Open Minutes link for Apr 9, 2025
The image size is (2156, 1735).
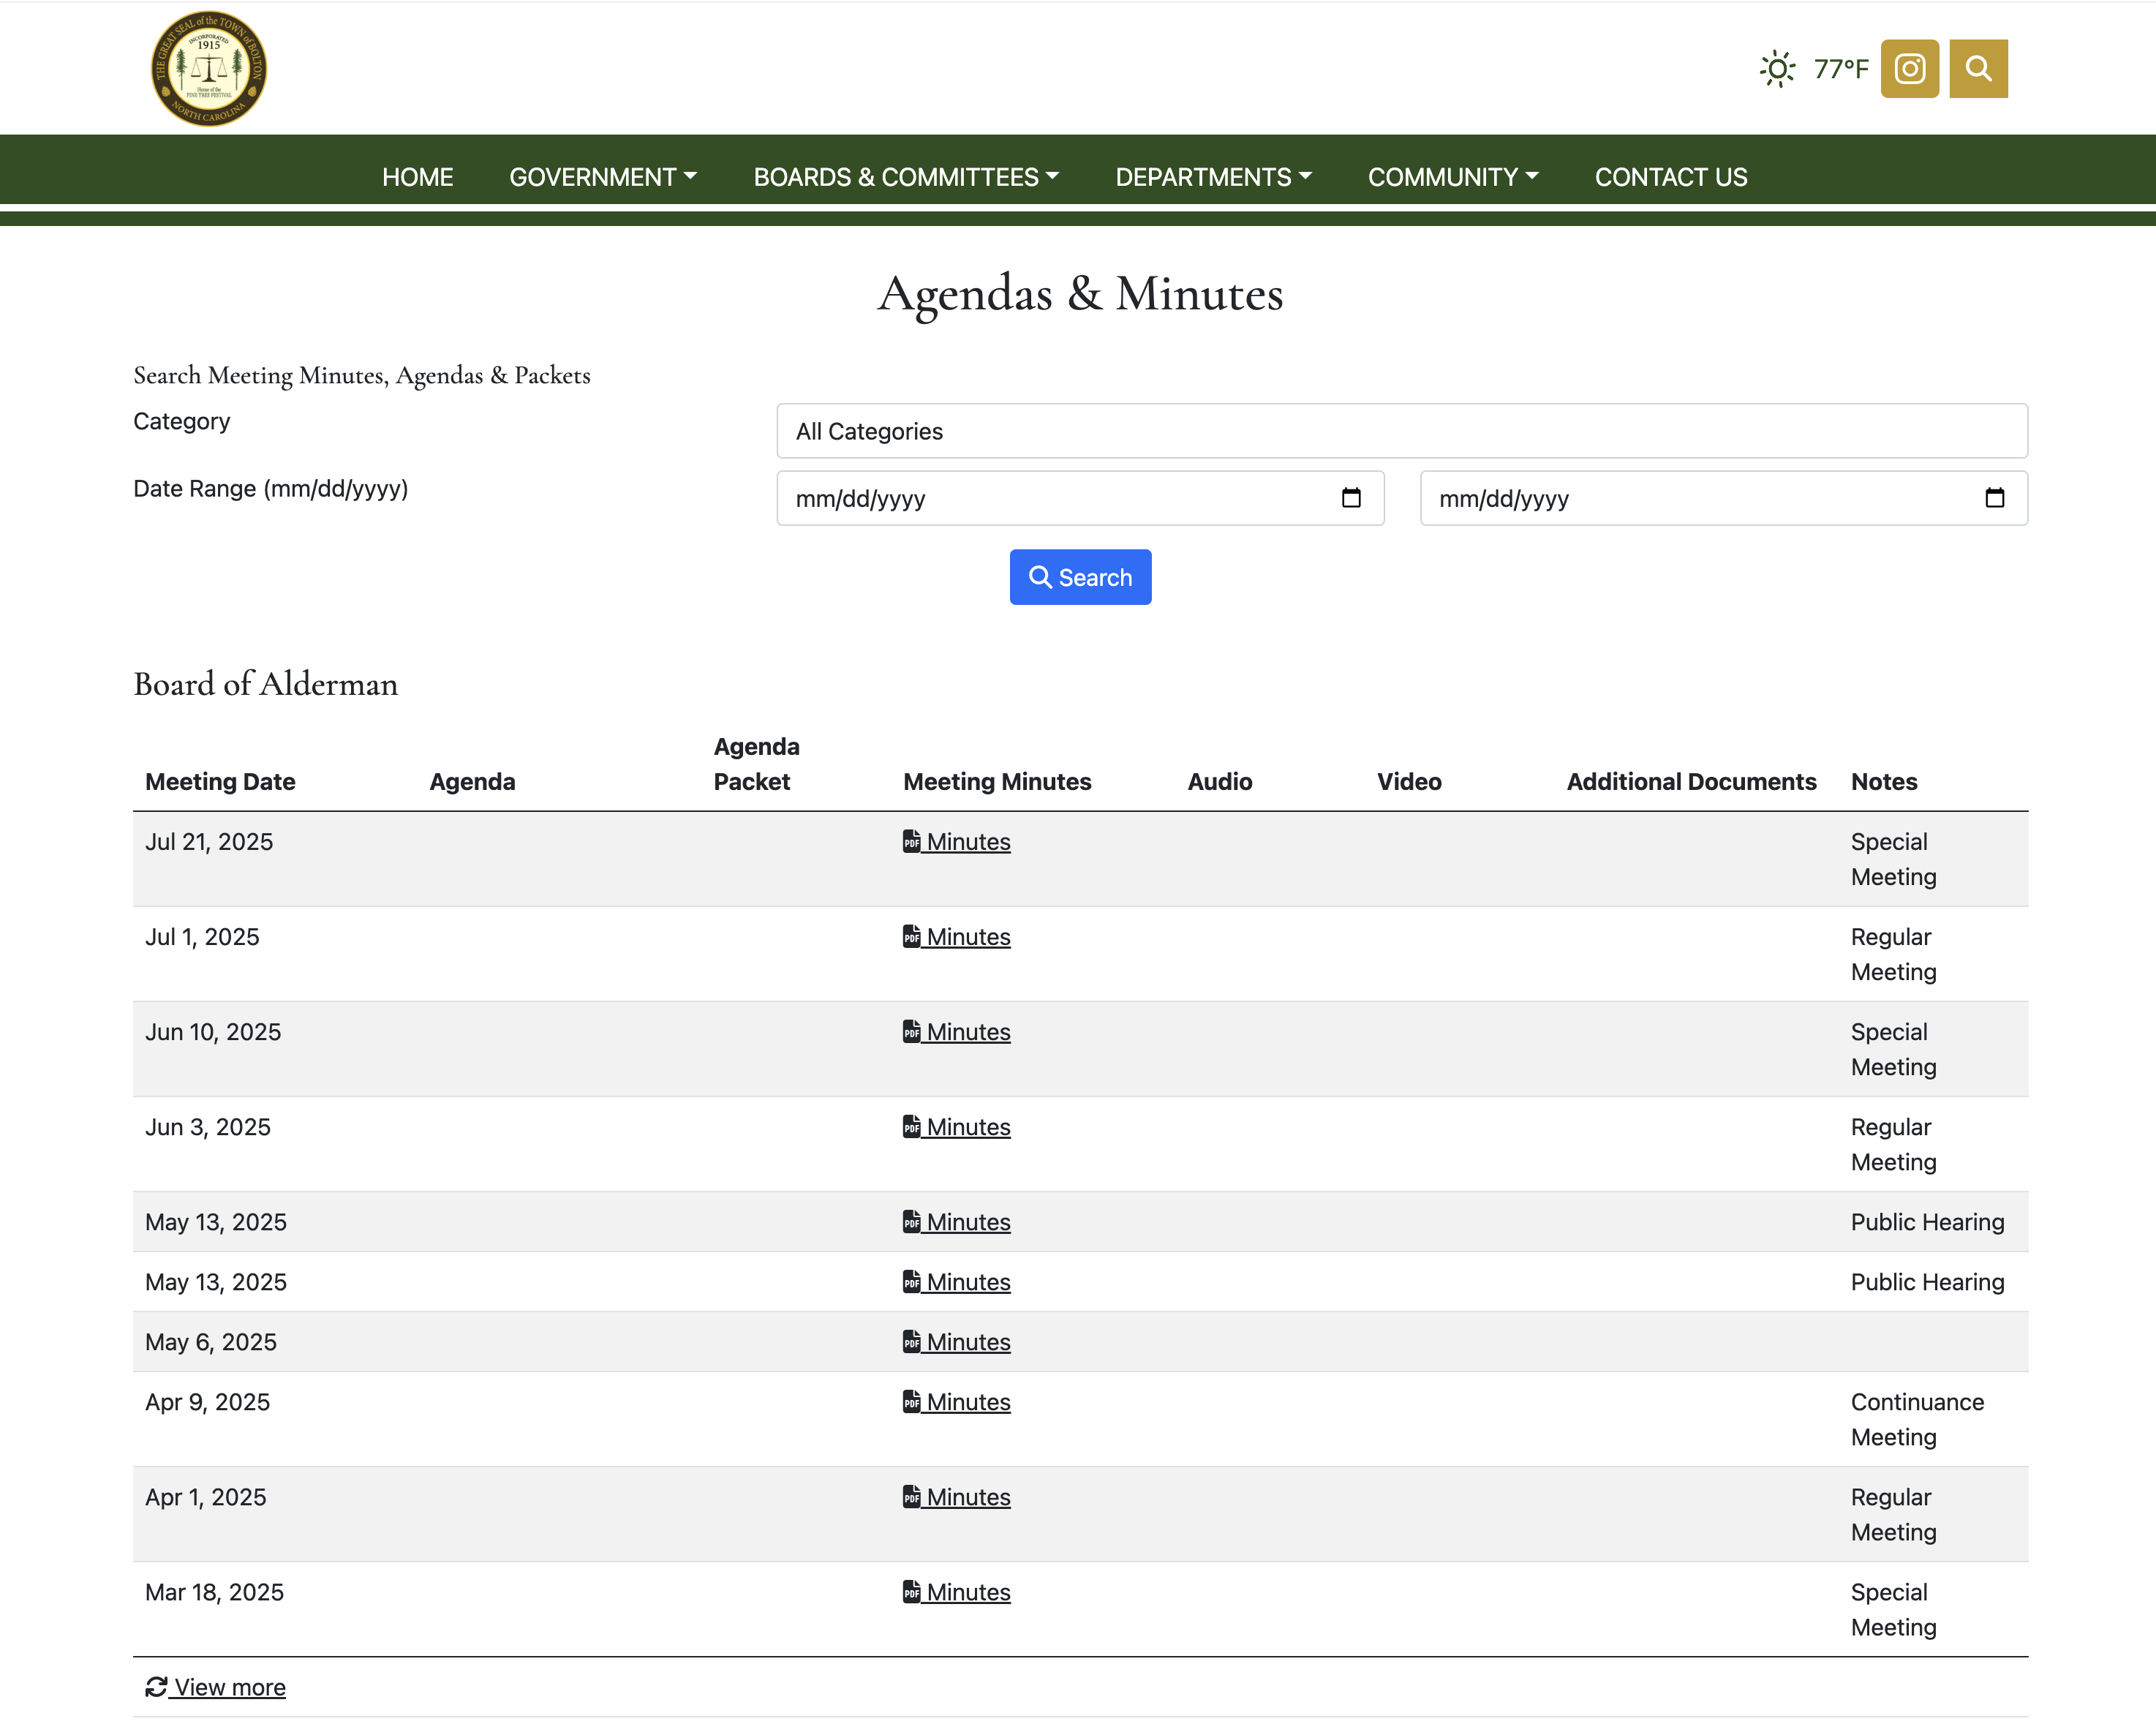(967, 1402)
